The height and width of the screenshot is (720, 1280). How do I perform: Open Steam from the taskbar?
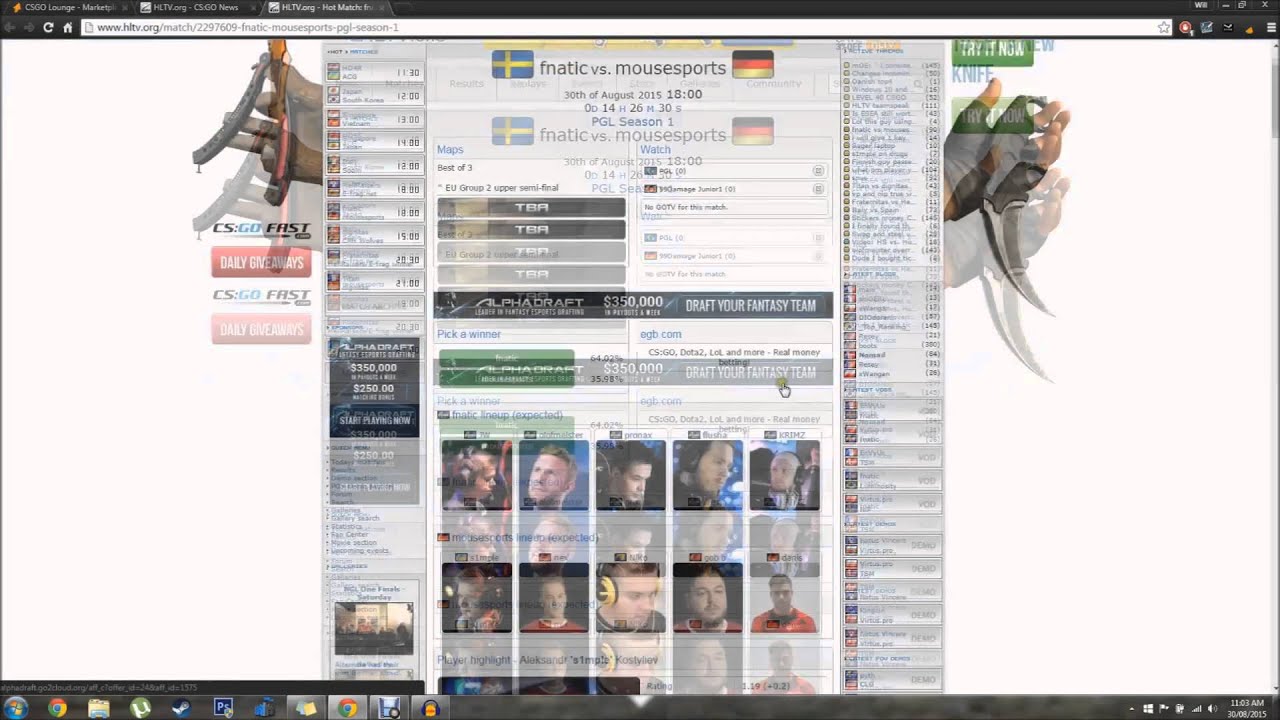click(x=181, y=708)
